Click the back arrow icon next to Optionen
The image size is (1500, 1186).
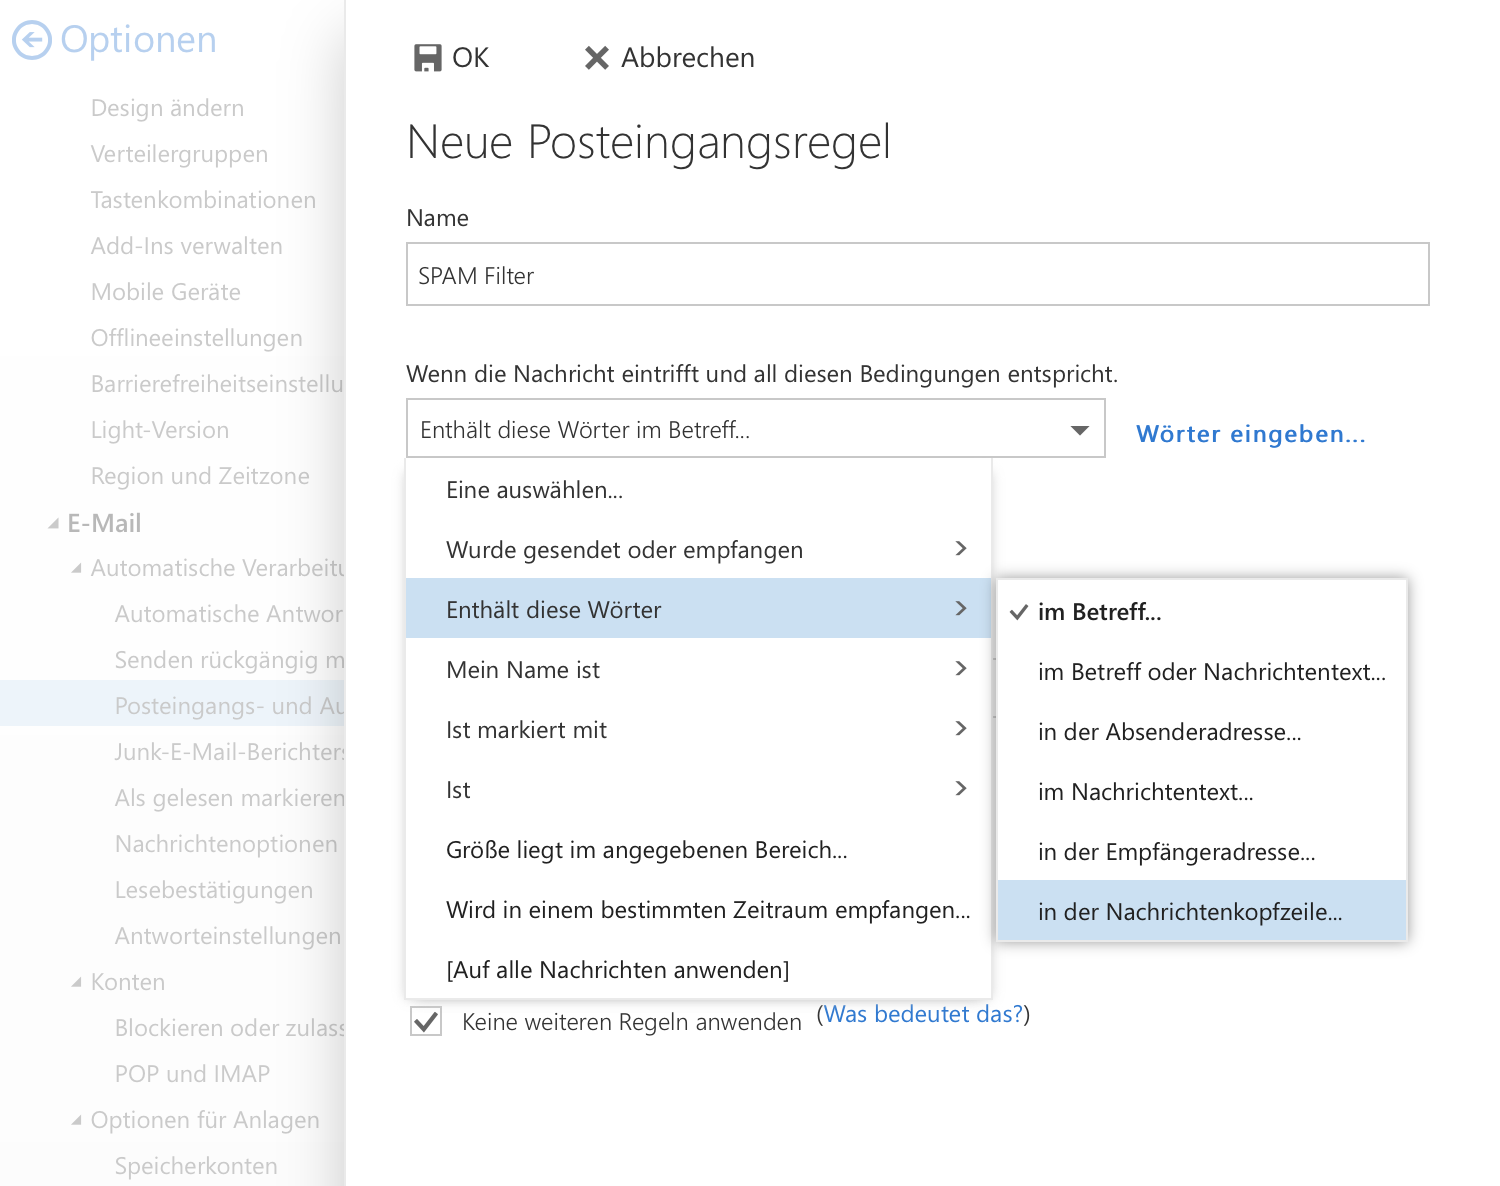31,40
